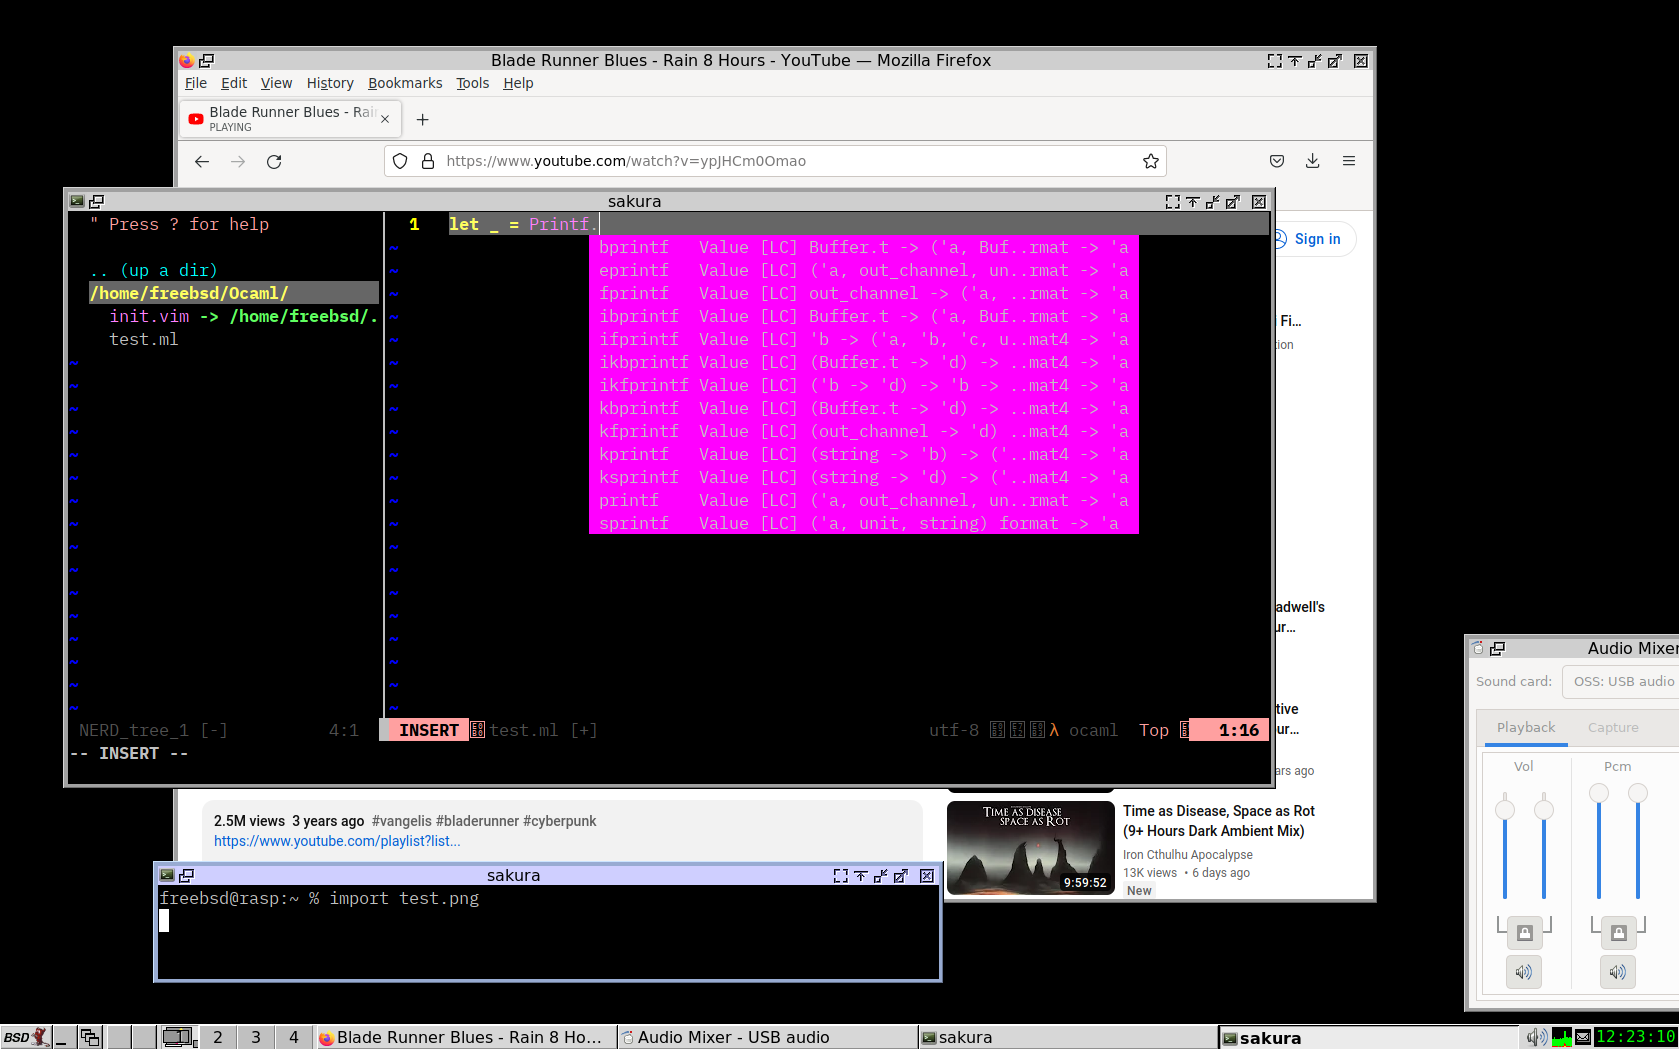Click the show desktop taskbar icon
1679x1049 pixels.
[x=64, y=1037]
